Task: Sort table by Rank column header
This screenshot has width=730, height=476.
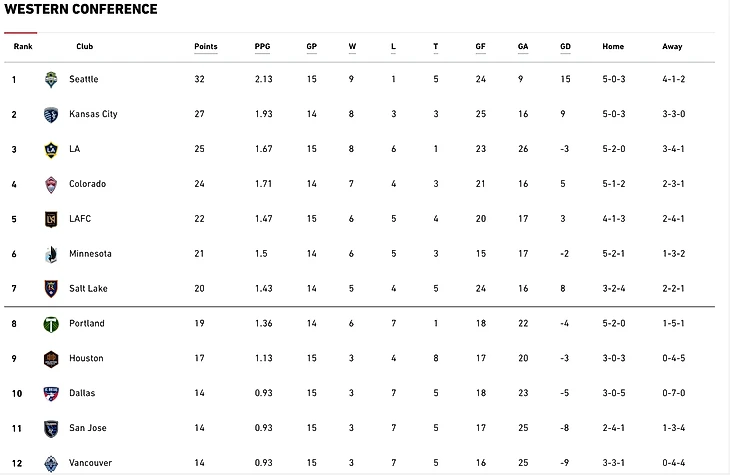Action: (x=23, y=47)
